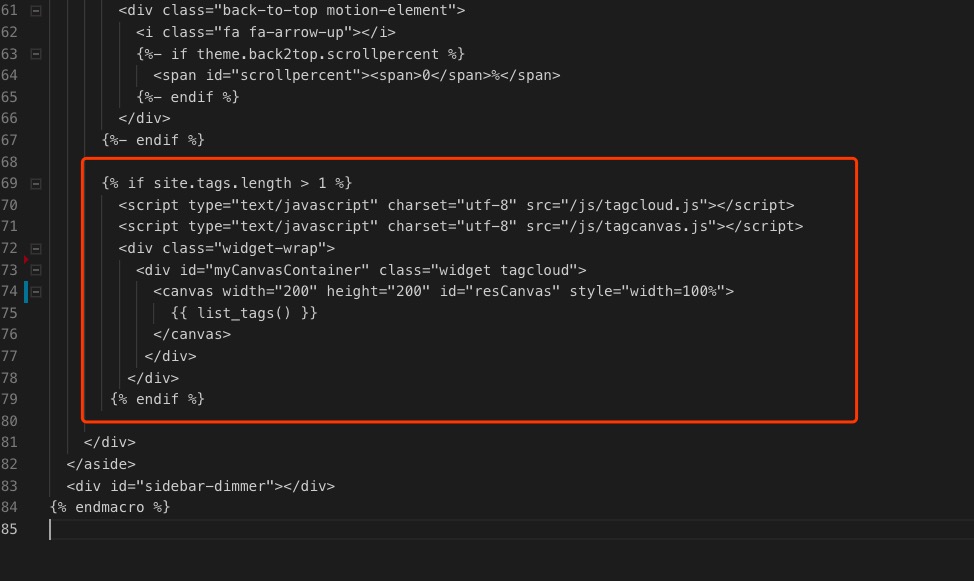Collapse the myCanvasContainer div fold on line 73
This screenshot has width=974, height=581.
pos(36,270)
